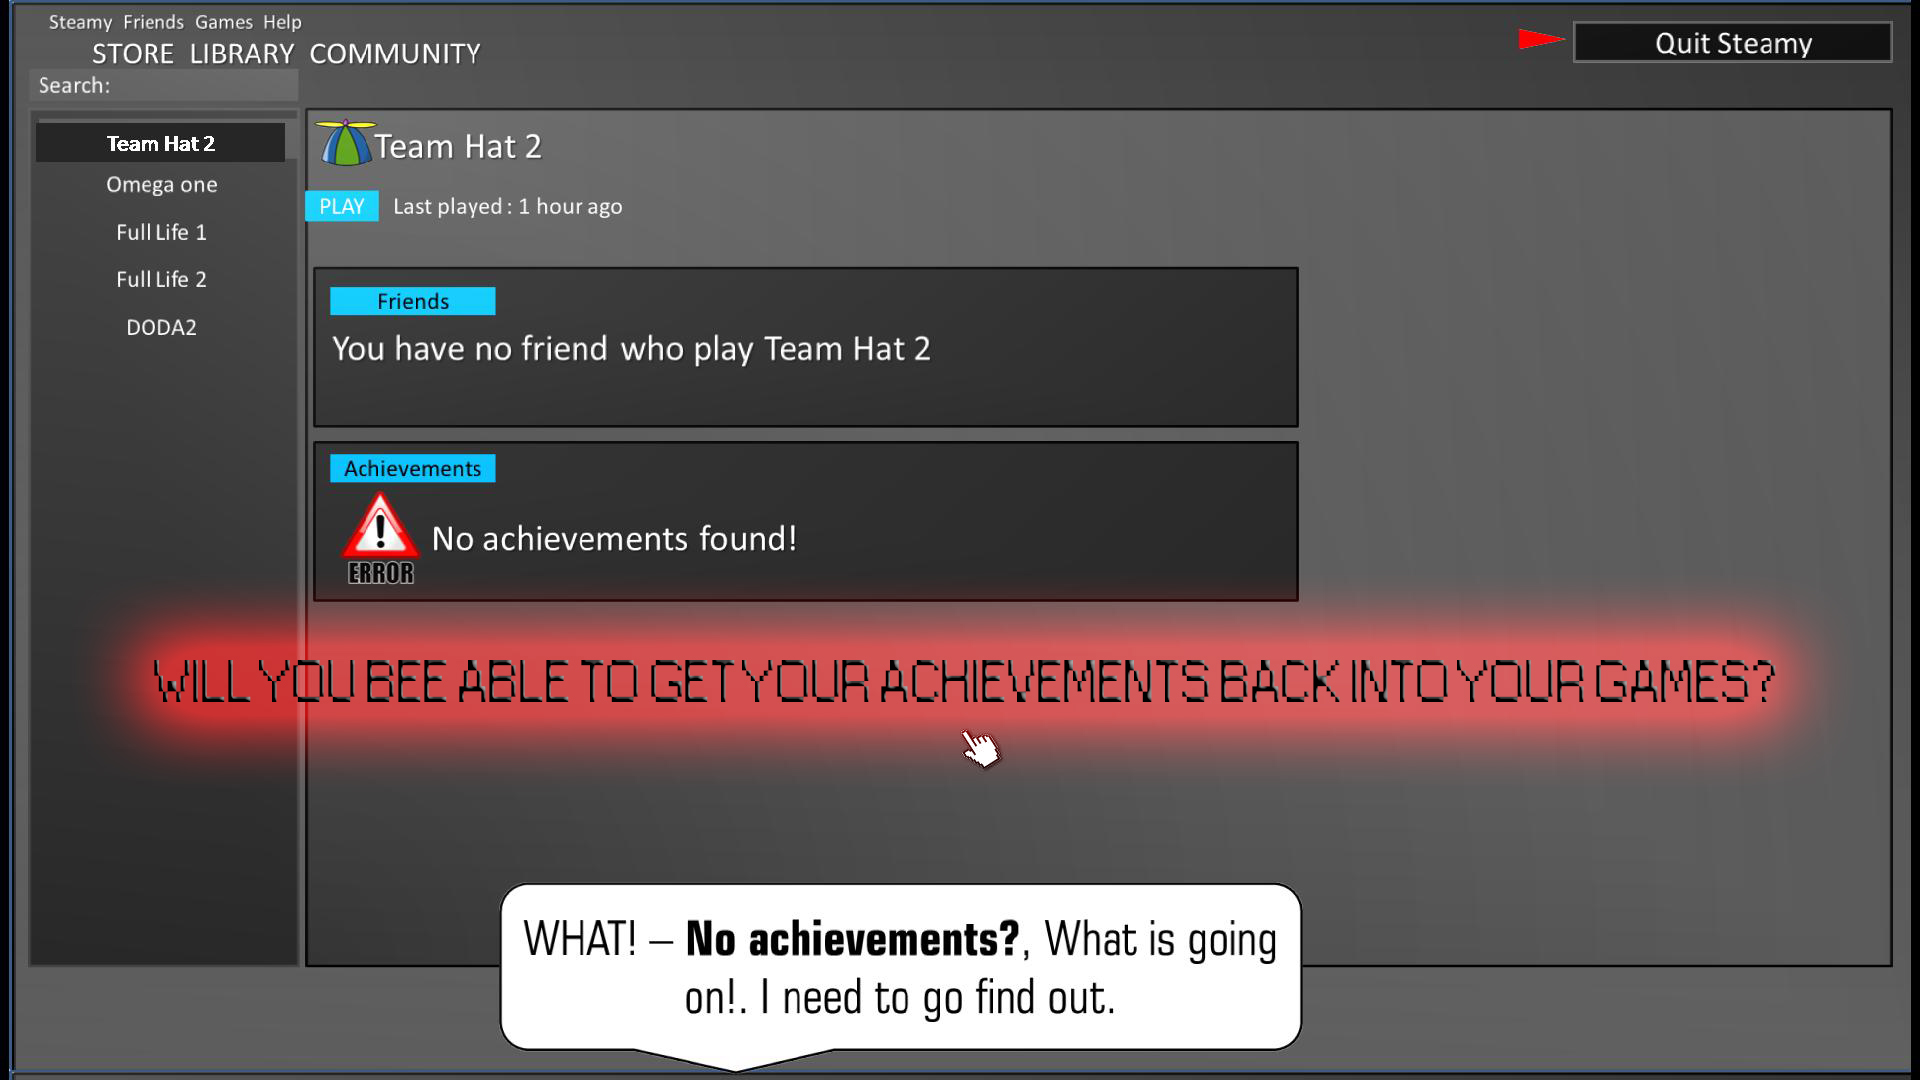Select DODA2 from the library list

pyautogui.click(x=161, y=327)
